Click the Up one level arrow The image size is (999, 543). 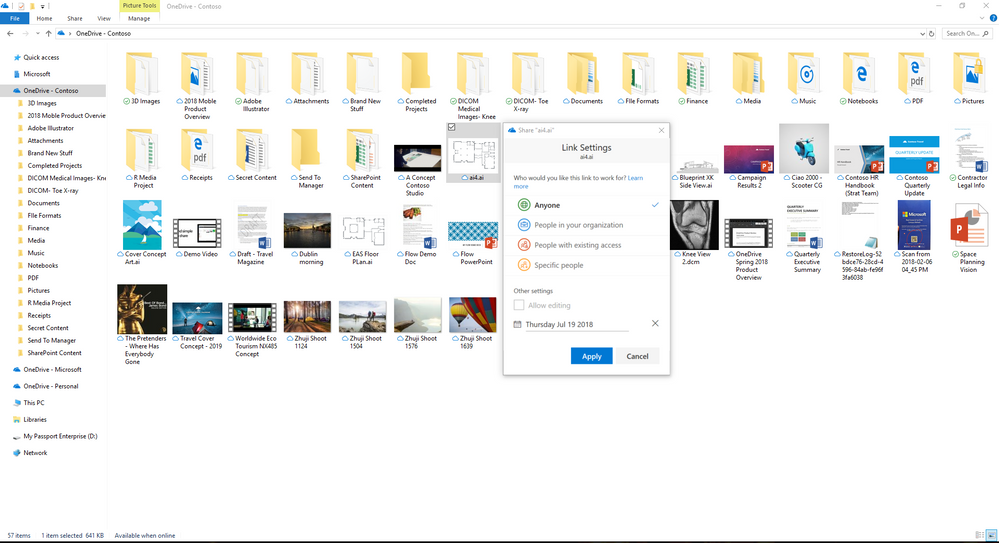coord(48,33)
